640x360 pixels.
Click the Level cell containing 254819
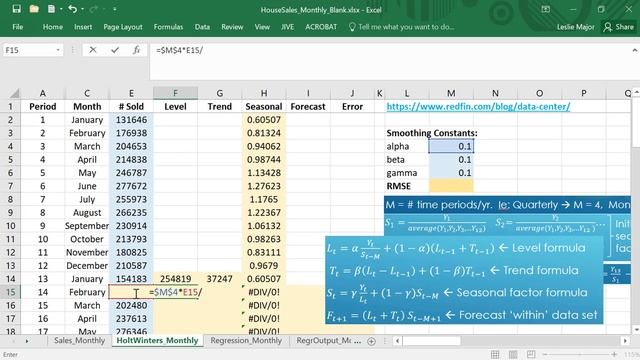click(x=176, y=279)
